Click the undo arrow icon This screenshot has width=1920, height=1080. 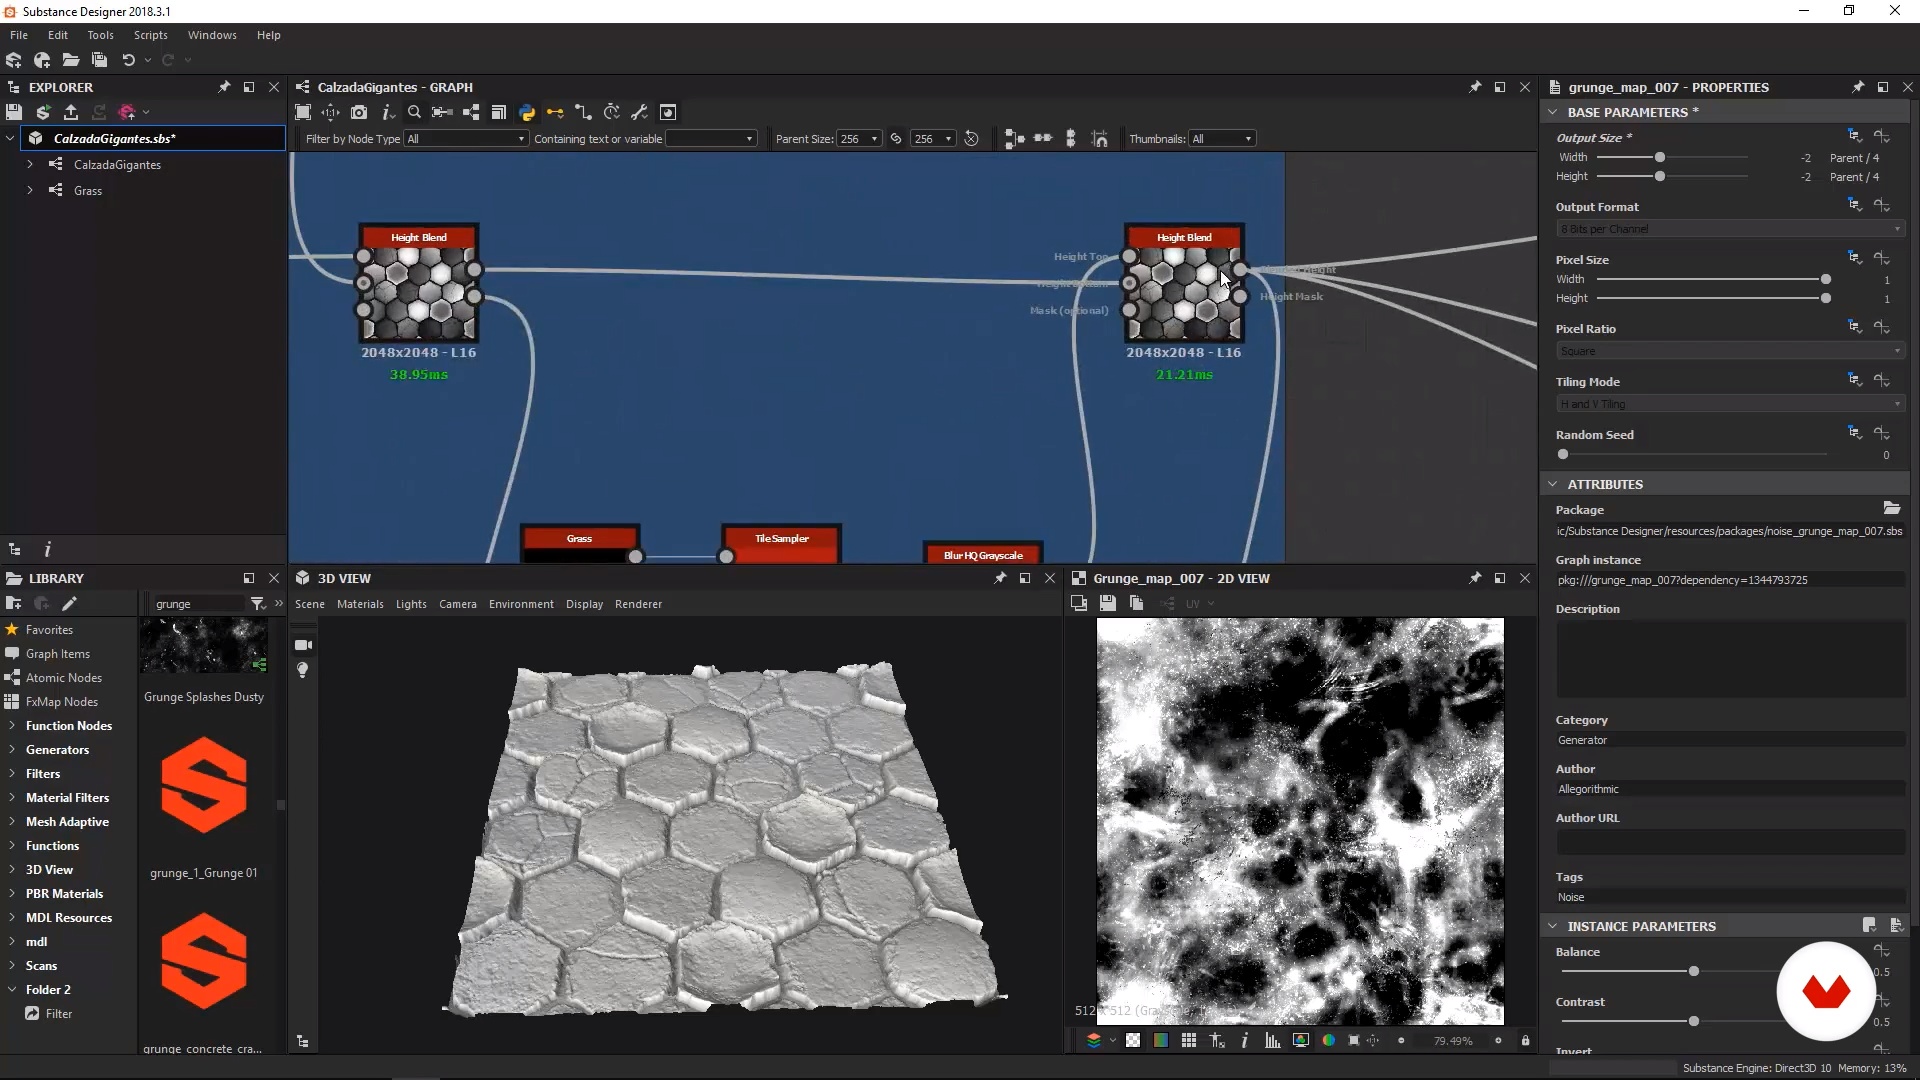pyautogui.click(x=128, y=60)
